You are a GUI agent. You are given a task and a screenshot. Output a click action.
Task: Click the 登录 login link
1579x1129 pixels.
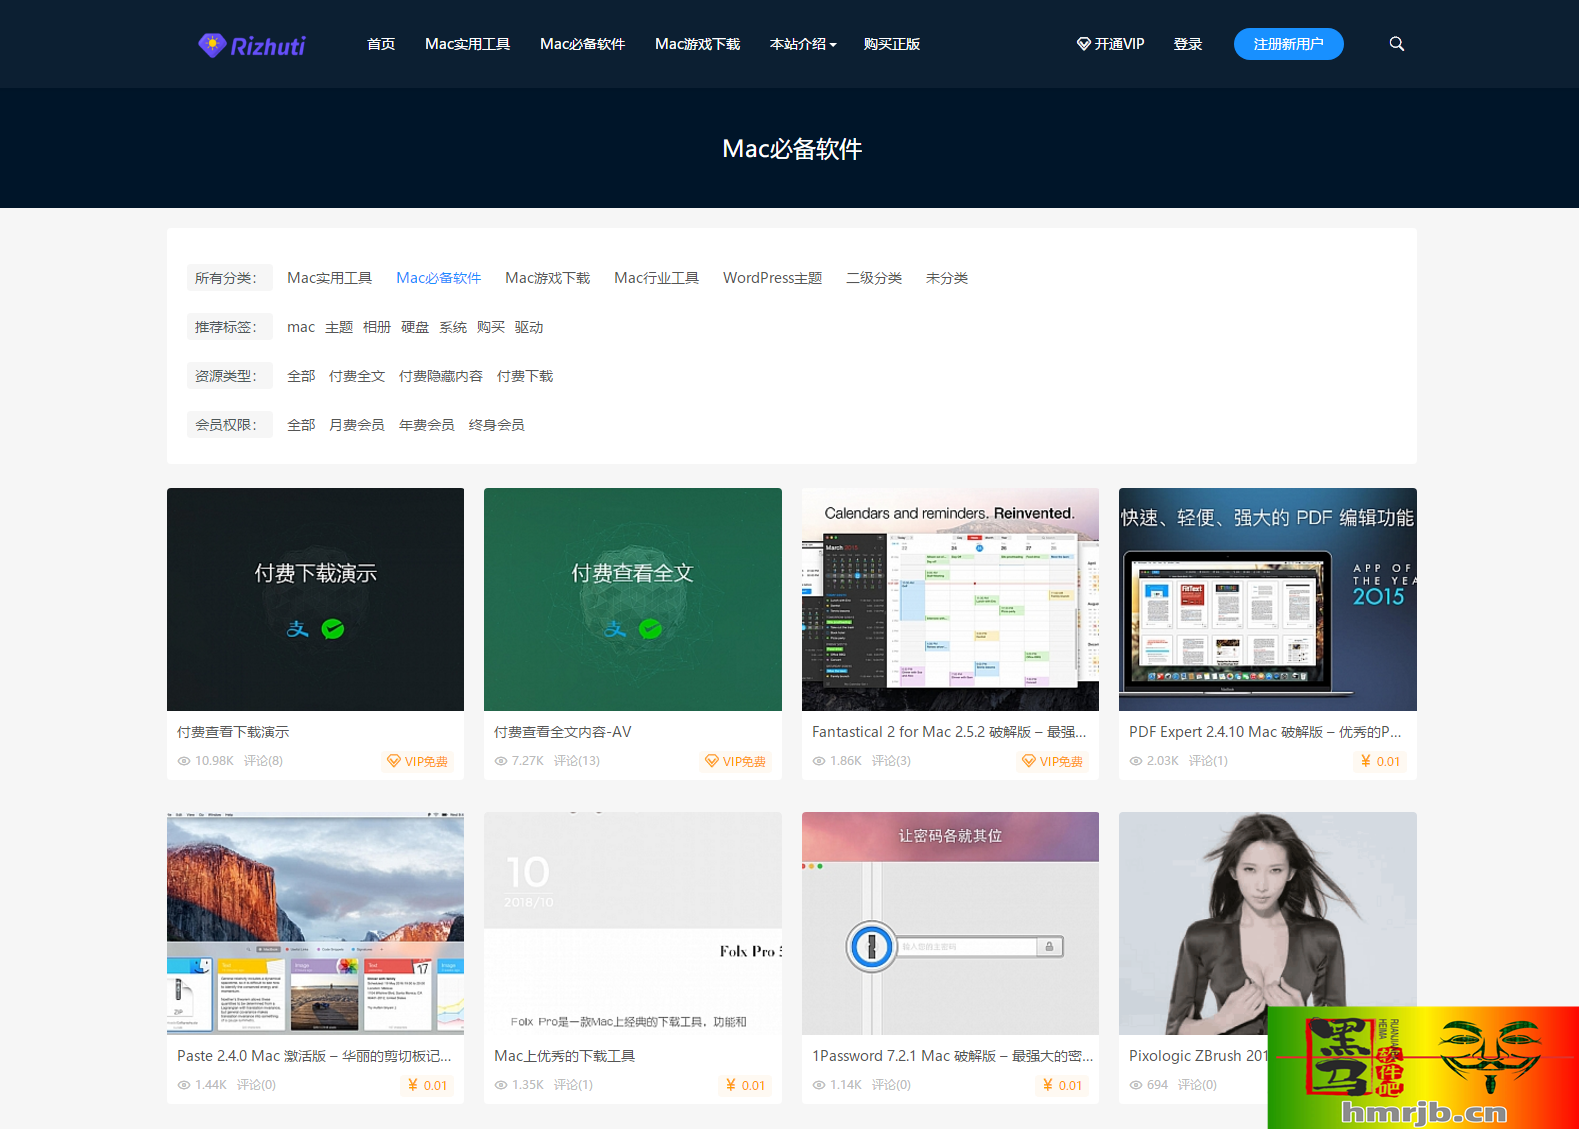tap(1188, 44)
